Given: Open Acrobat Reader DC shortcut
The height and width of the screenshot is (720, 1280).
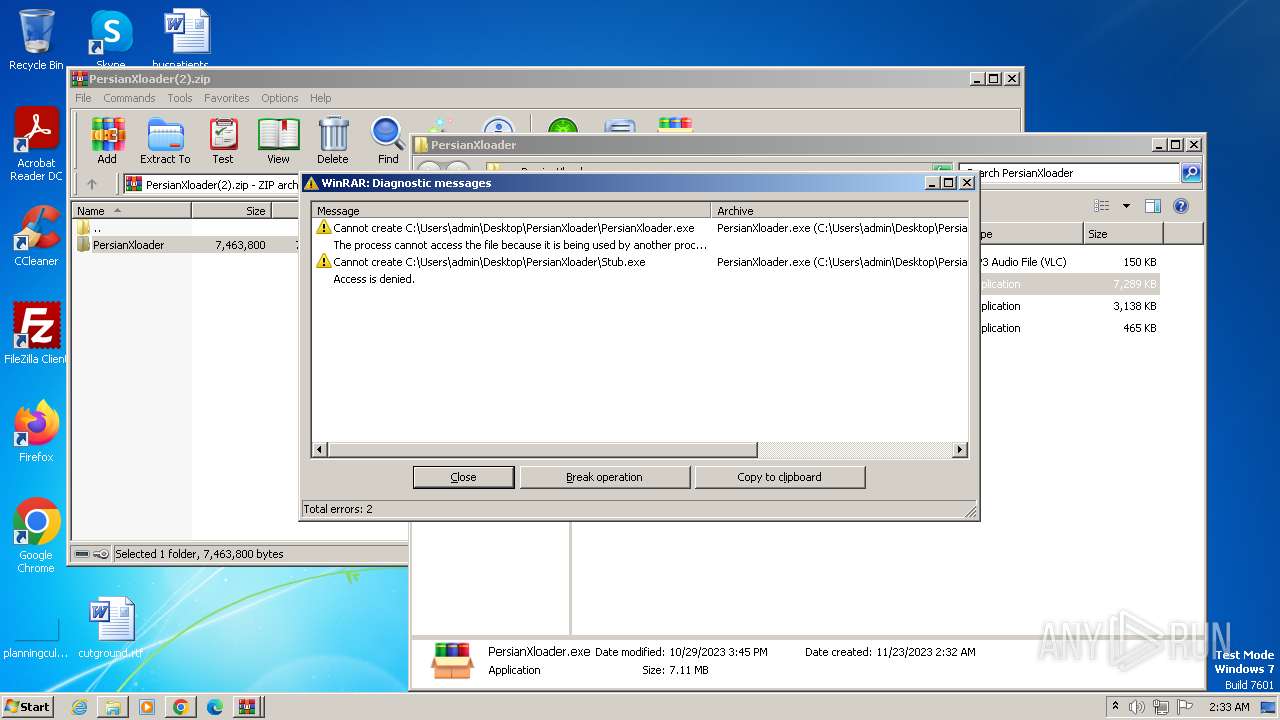Looking at the screenshot, I should (x=36, y=145).
